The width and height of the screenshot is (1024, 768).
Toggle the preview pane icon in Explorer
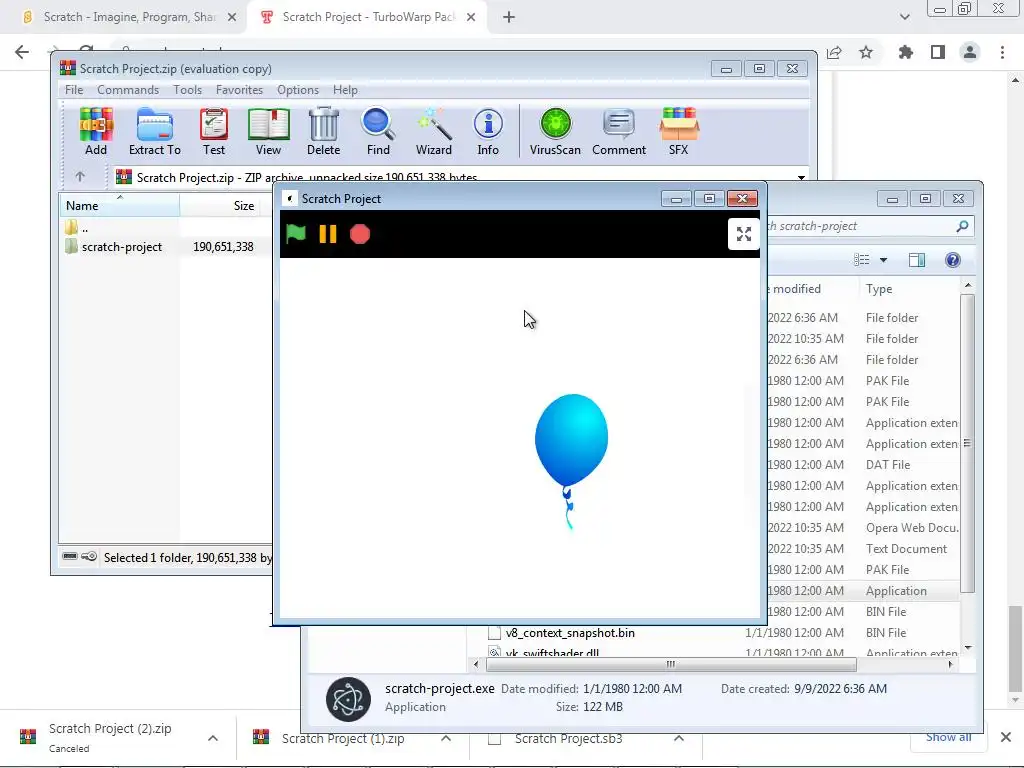point(917,260)
